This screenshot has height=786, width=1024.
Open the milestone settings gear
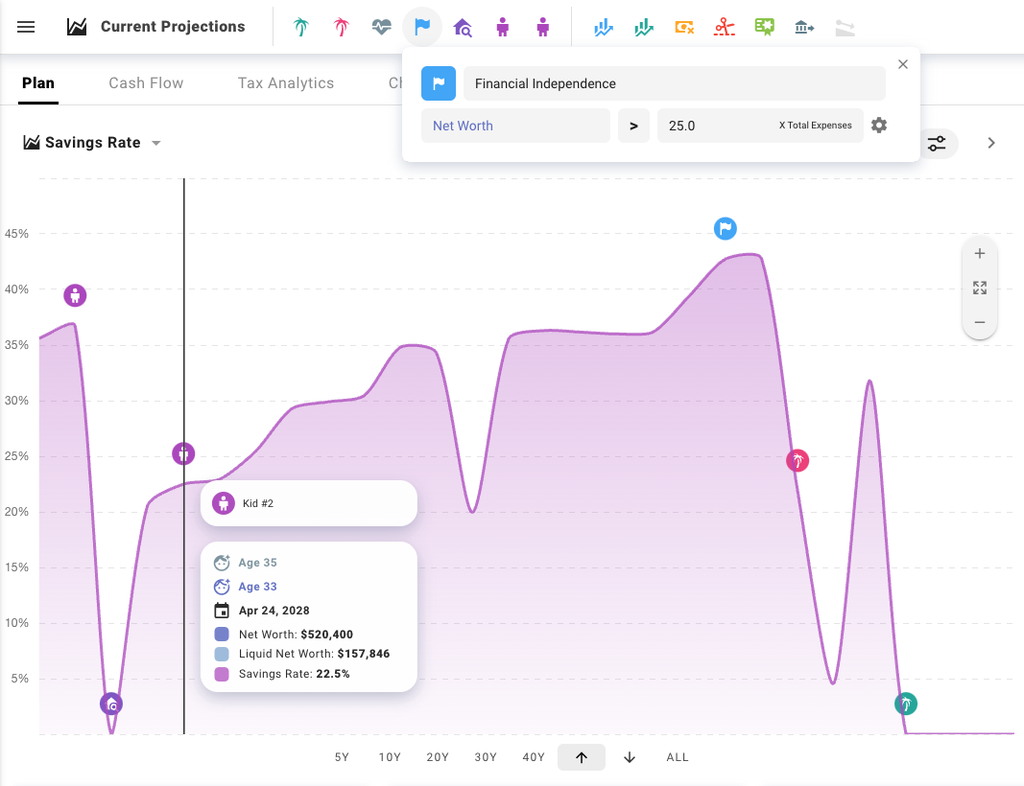tap(879, 125)
